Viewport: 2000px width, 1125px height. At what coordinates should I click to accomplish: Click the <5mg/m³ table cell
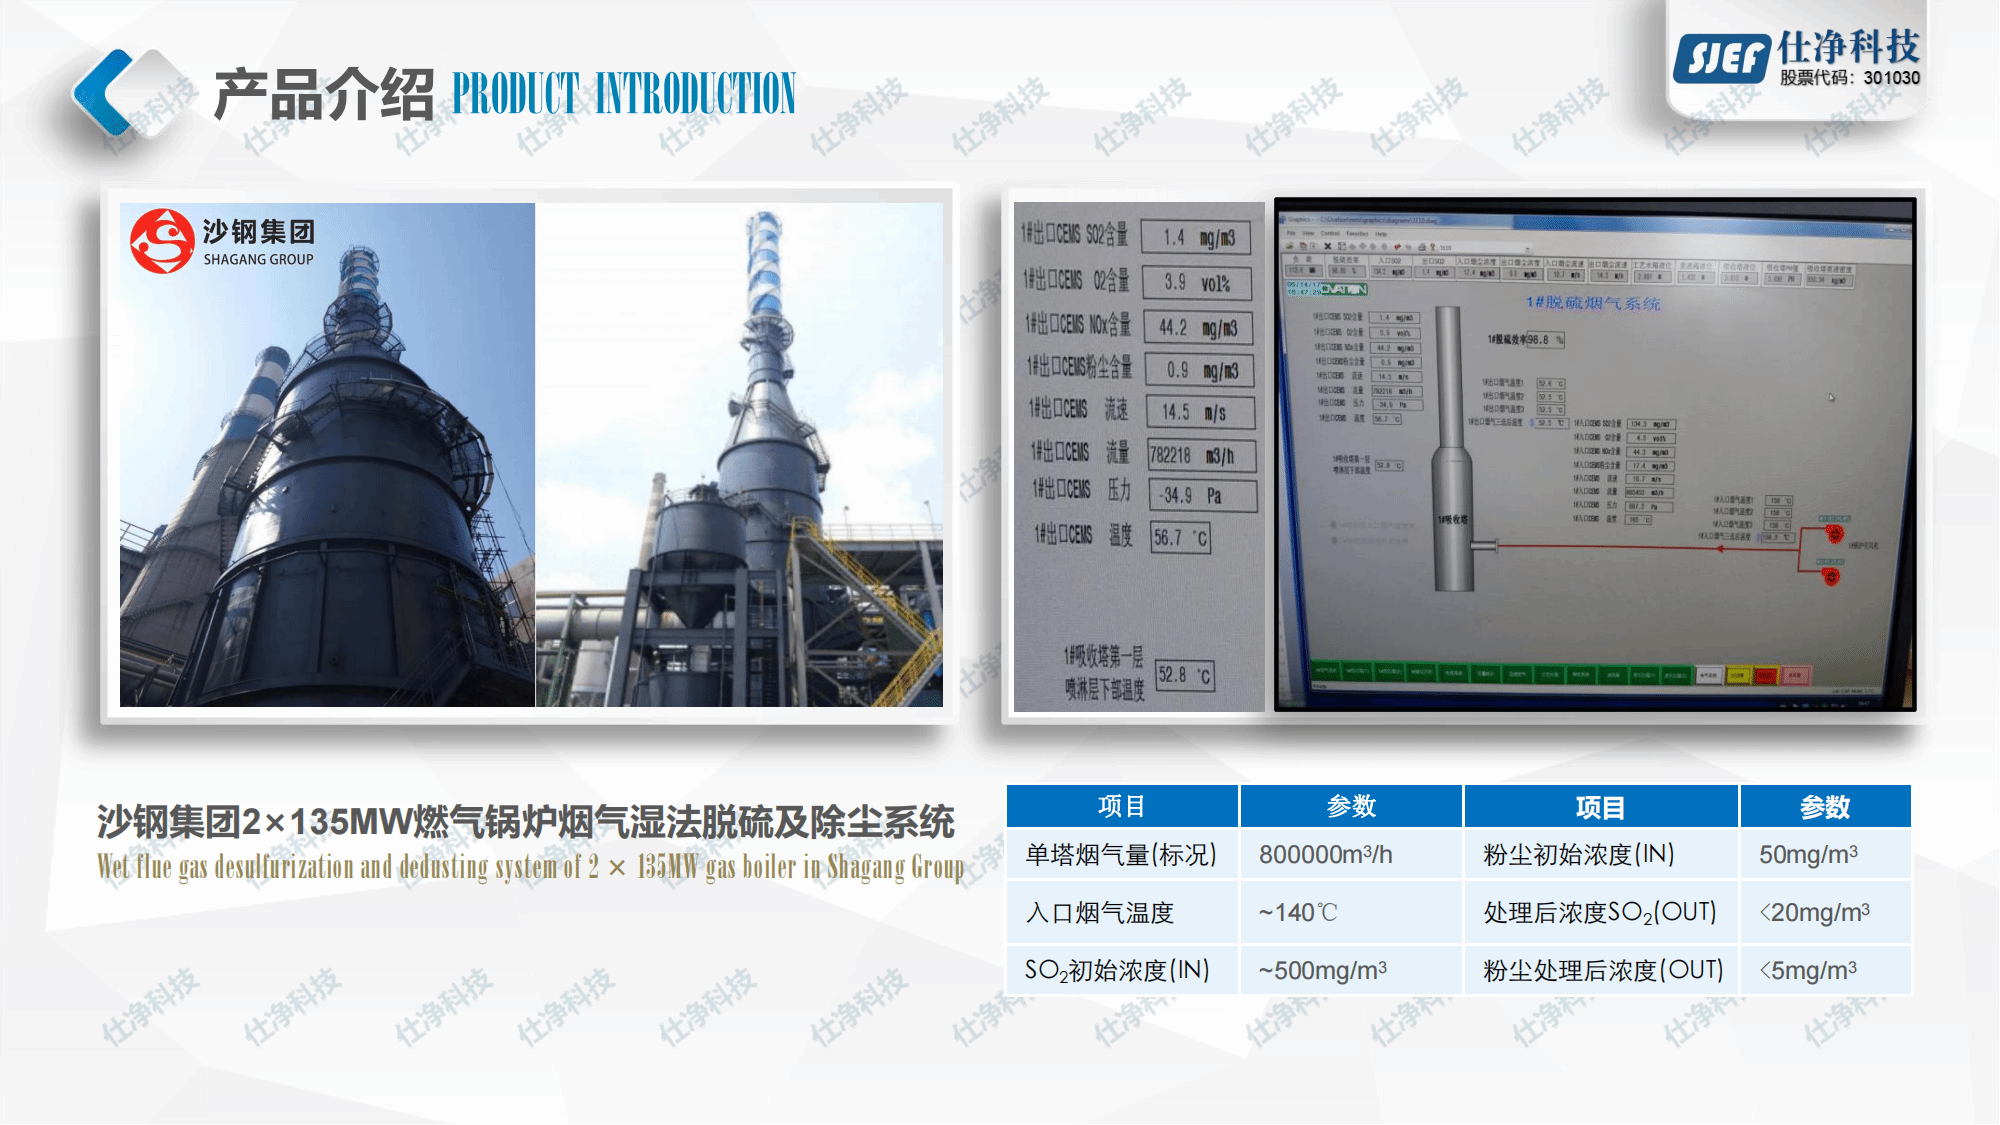click(1824, 970)
